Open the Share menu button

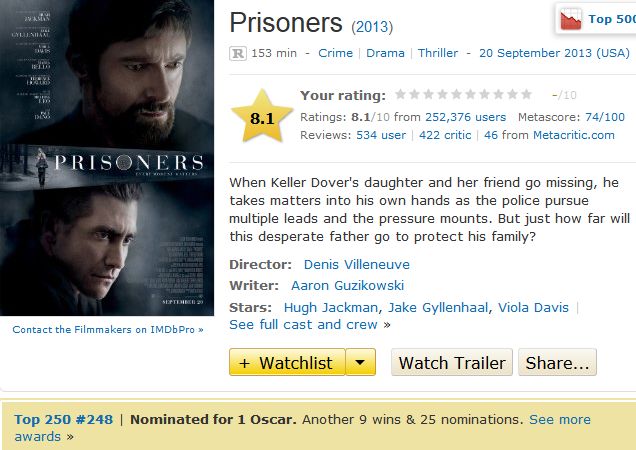(558, 362)
